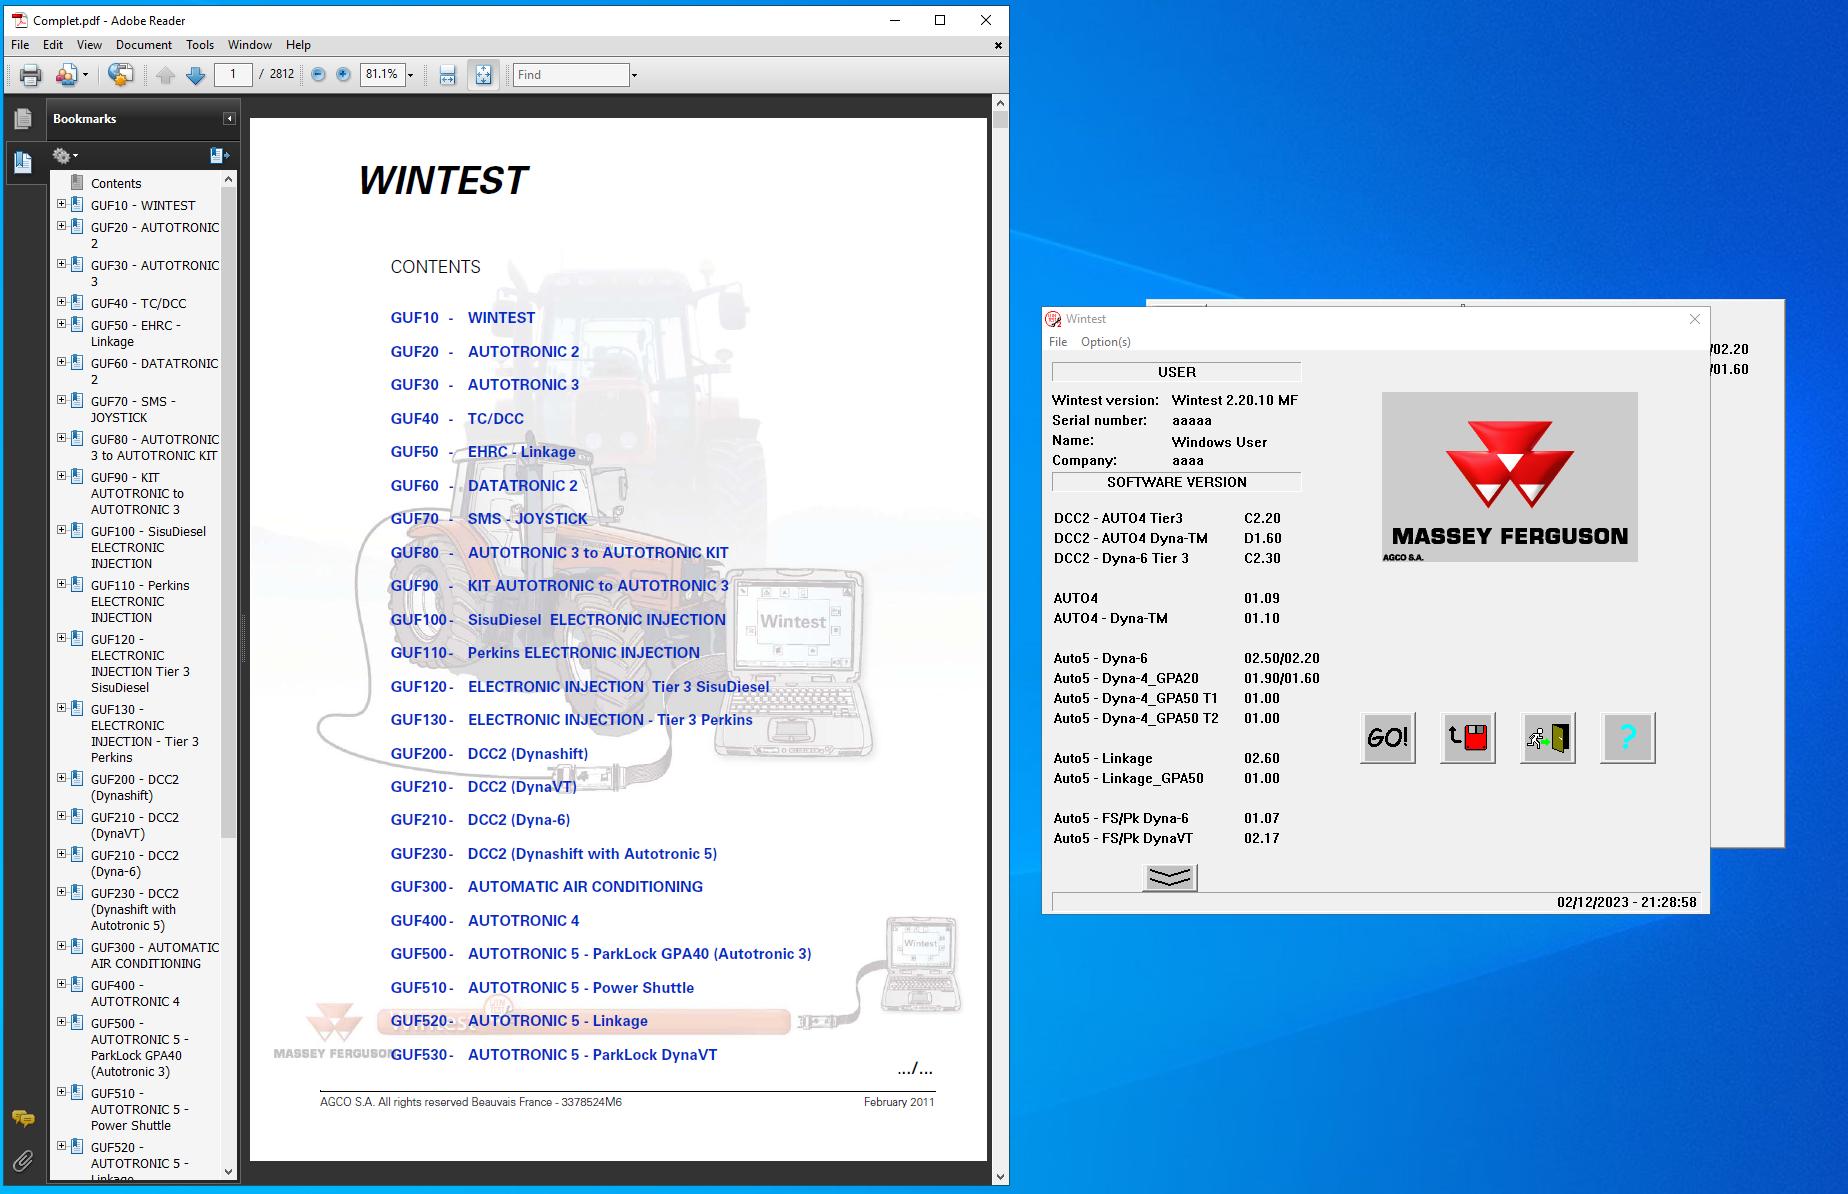Click the Find text field
1848x1194 pixels.
point(571,75)
